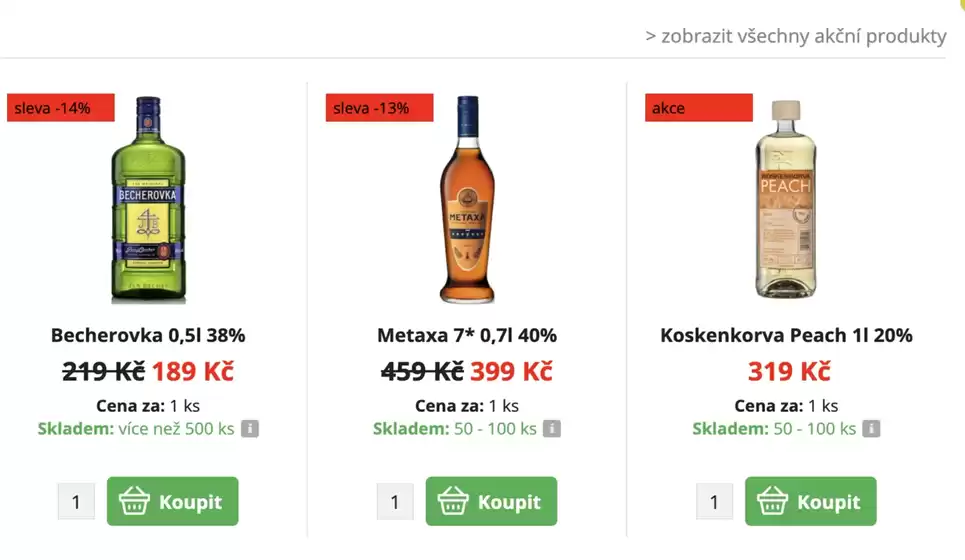Click info icon beside Koskenkorva Peach stock status
Image resolution: width=965 pixels, height=560 pixels.
(871, 429)
